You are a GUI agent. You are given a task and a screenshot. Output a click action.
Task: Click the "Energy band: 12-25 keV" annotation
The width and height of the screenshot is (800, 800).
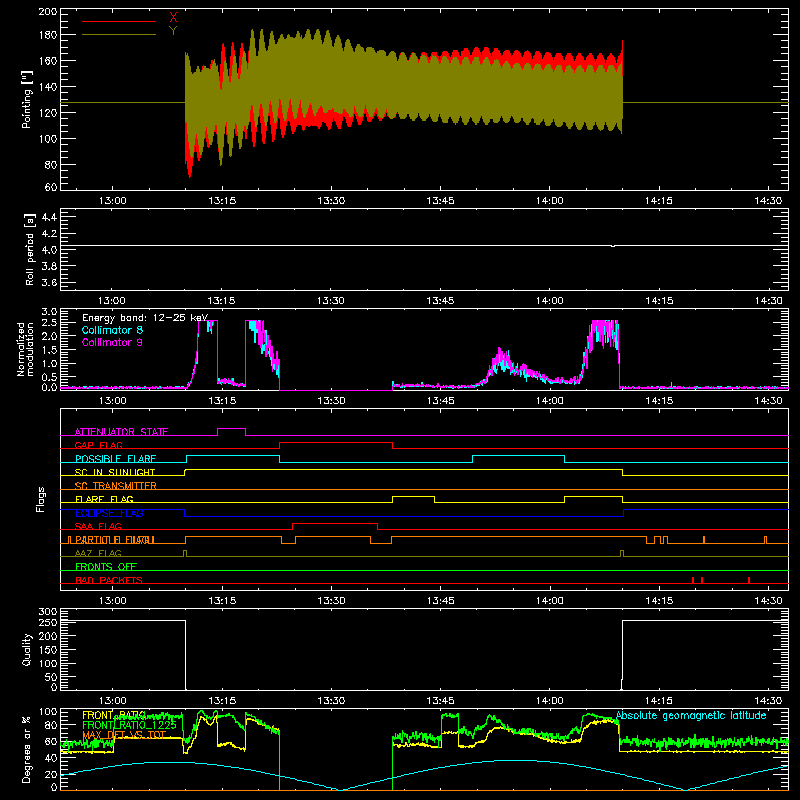coord(145,318)
